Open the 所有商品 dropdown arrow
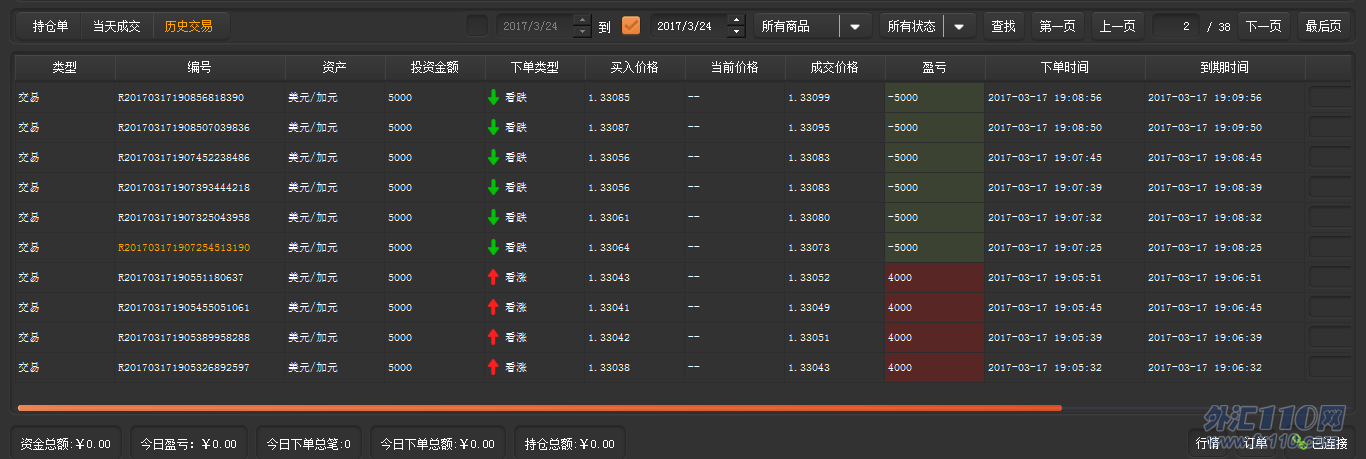 pyautogui.click(x=855, y=26)
